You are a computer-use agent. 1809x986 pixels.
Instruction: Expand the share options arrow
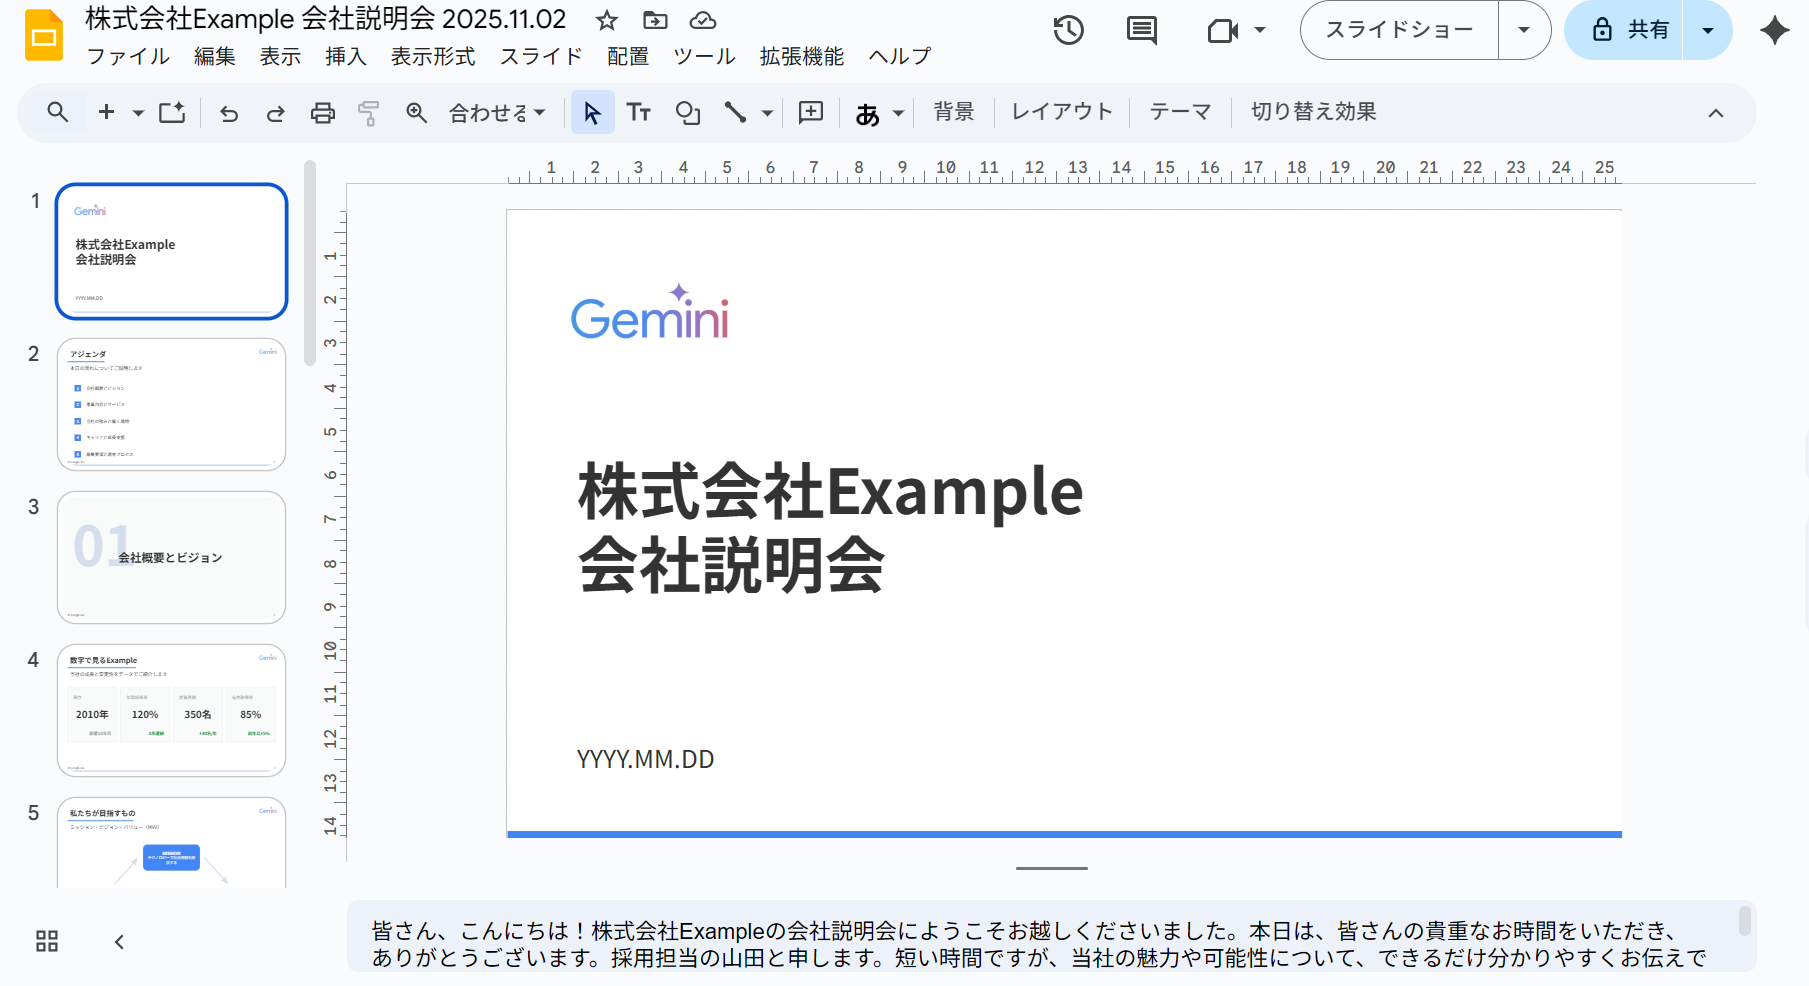coord(1708,30)
